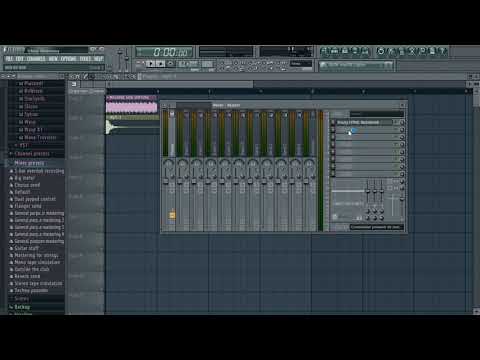This screenshot has height=360, width=480.
Task: Open the FILE menu
Action: tap(9, 59)
